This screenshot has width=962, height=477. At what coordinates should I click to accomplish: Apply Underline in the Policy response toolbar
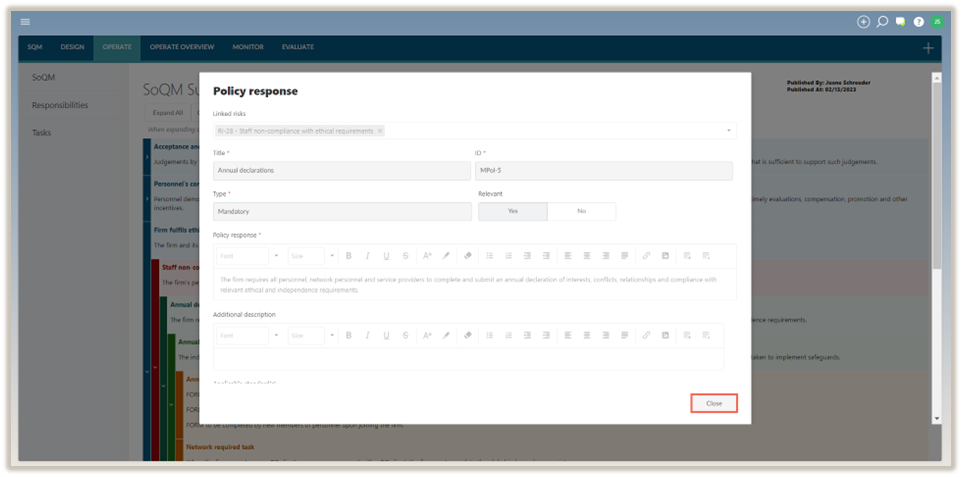point(386,255)
